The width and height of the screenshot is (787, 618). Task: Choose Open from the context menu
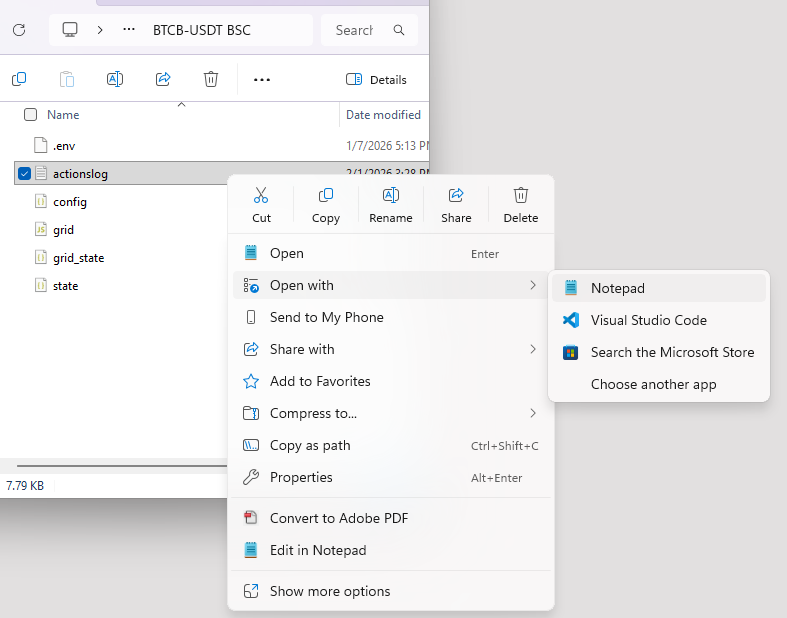(x=390, y=254)
